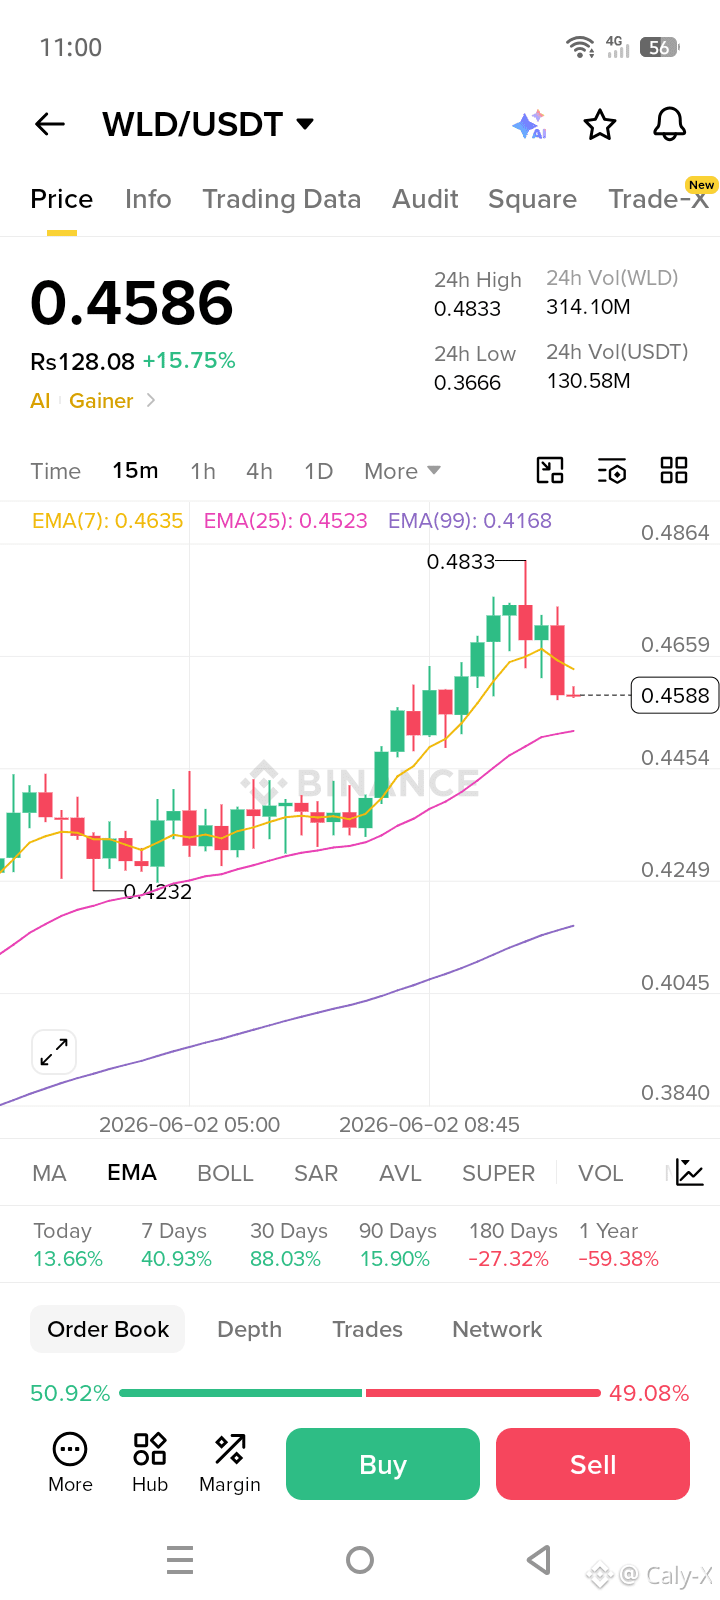Screen dimensions: 720x1600
Task: Tap the EMA(99) value label
Action: (470, 521)
